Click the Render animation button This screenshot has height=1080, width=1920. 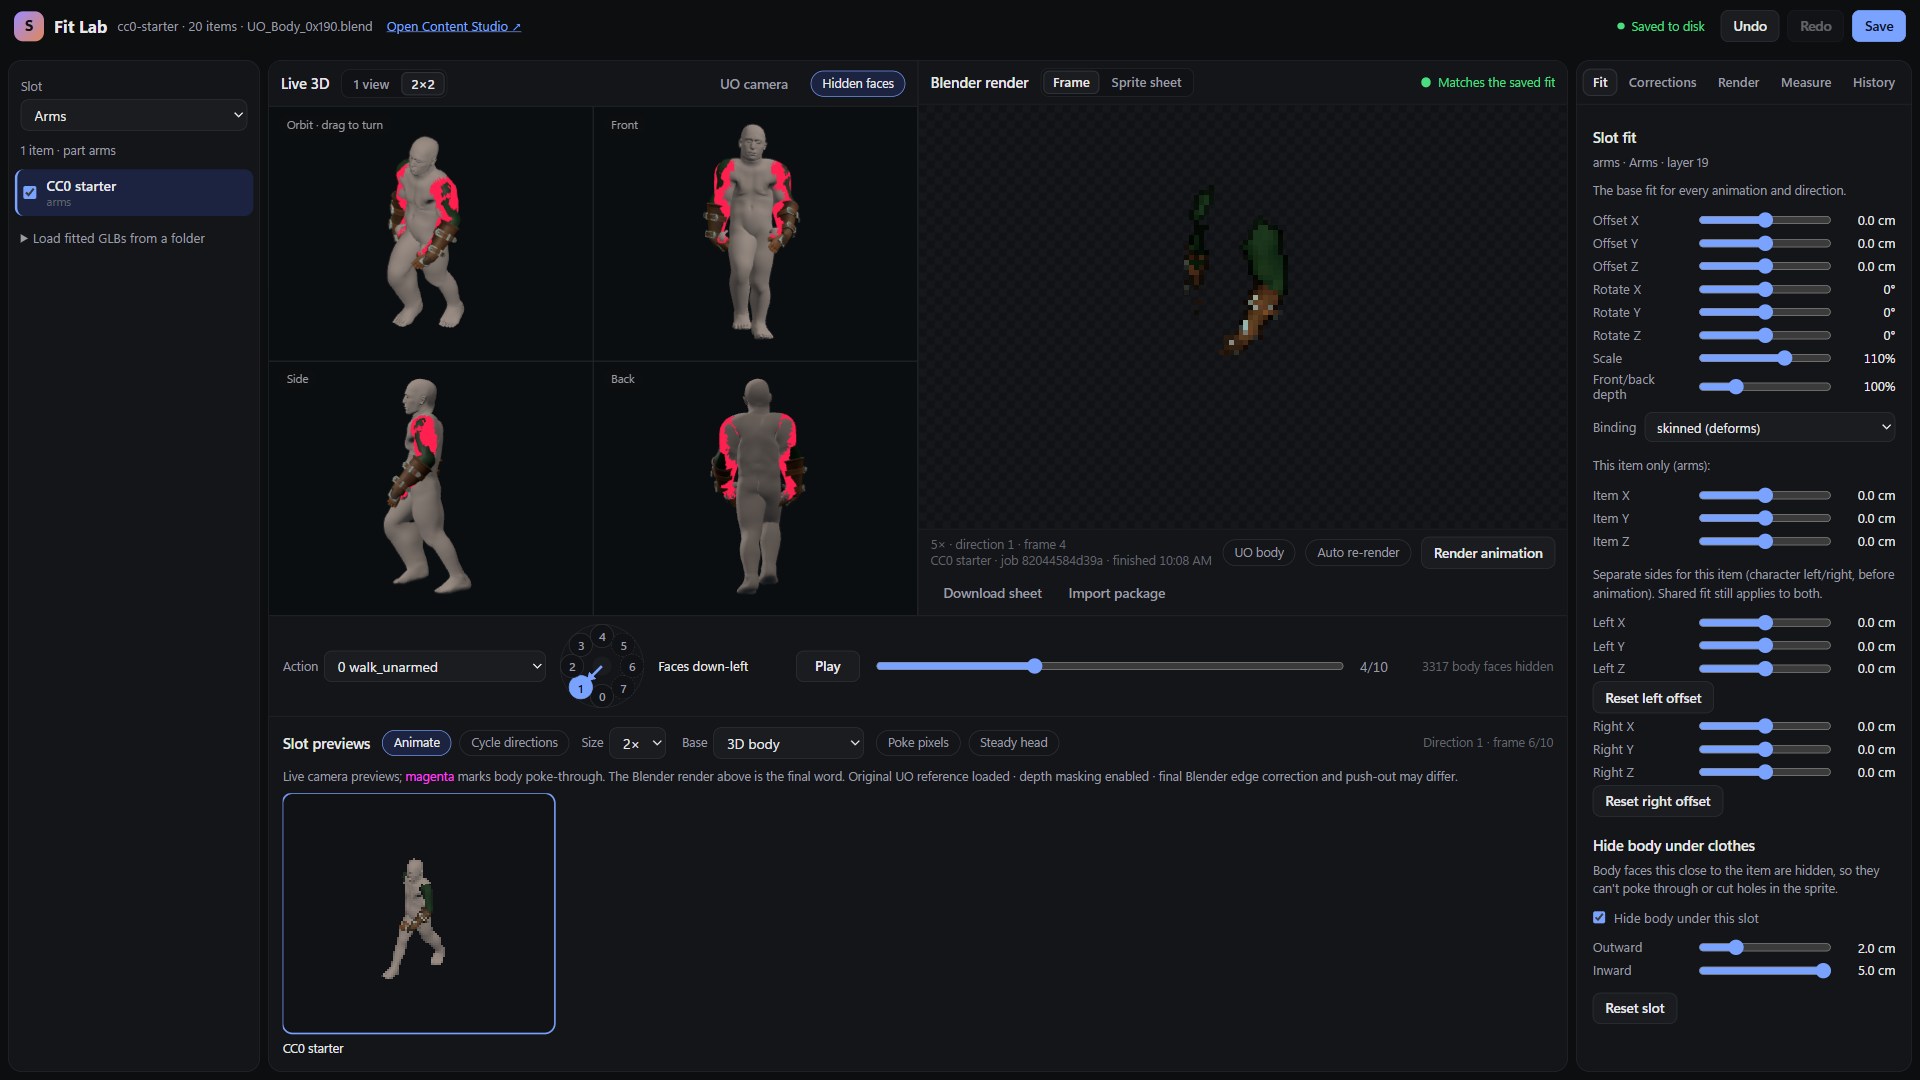tap(1487, 553)
